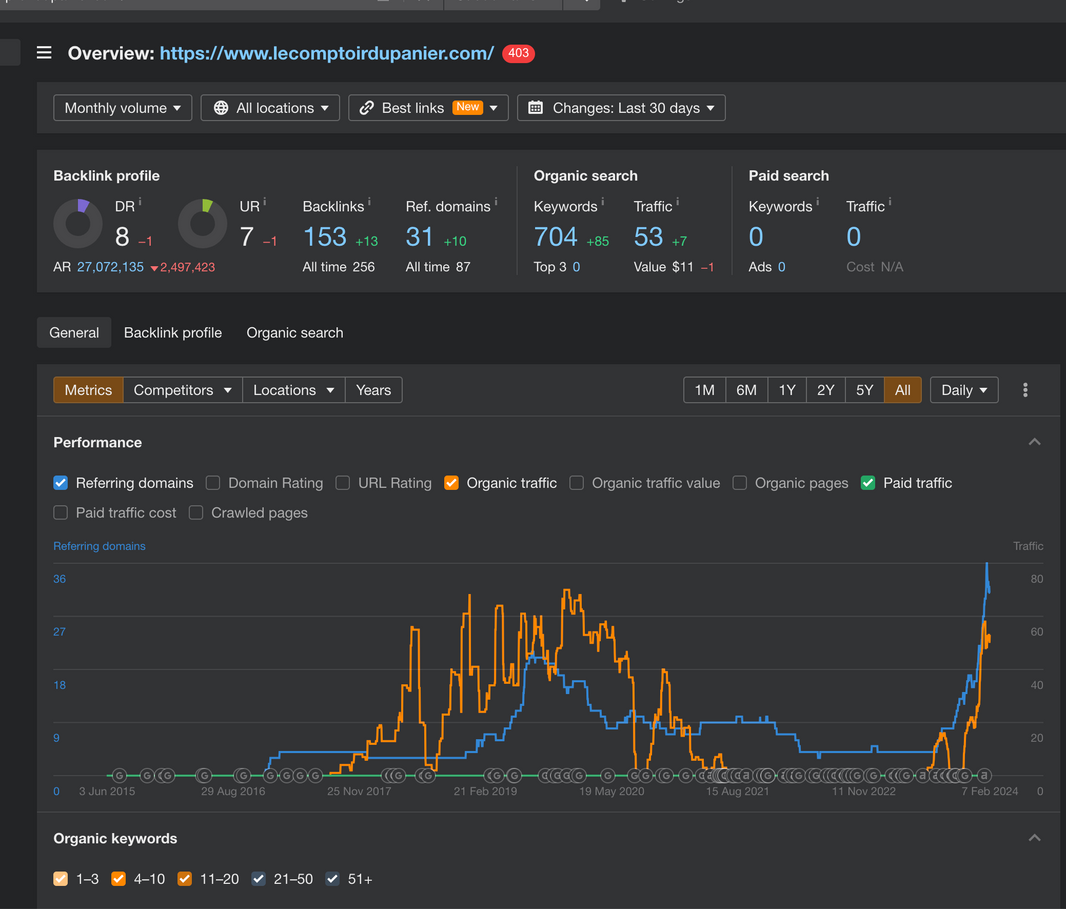Switch to the Backlink profile tab
The height and width of the screenshot is (909, 1066).
click(173, 333)
